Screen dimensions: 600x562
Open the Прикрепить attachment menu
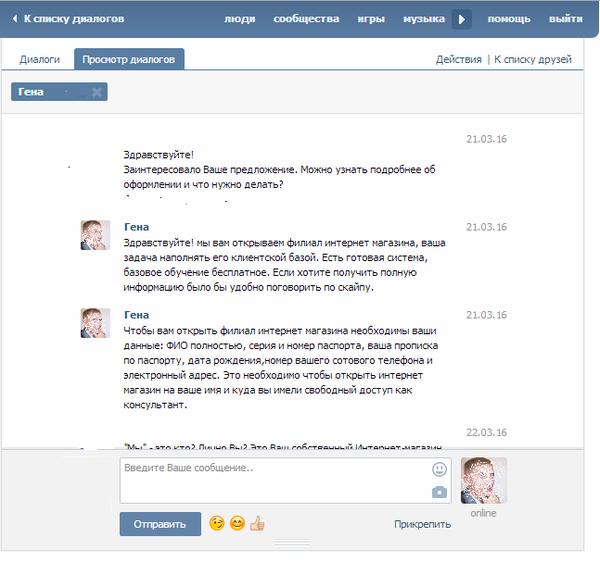pos(422,524)
